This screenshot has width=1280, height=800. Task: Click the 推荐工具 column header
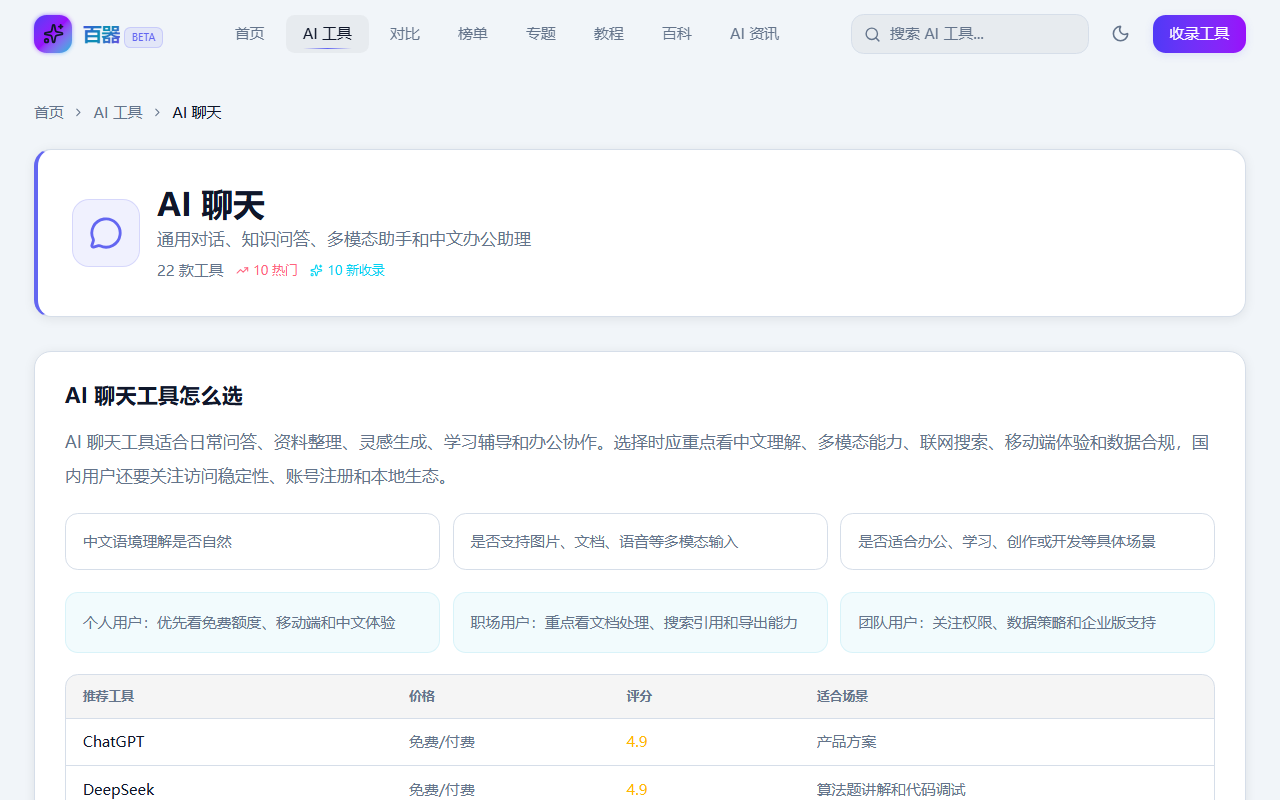point(109,697)
